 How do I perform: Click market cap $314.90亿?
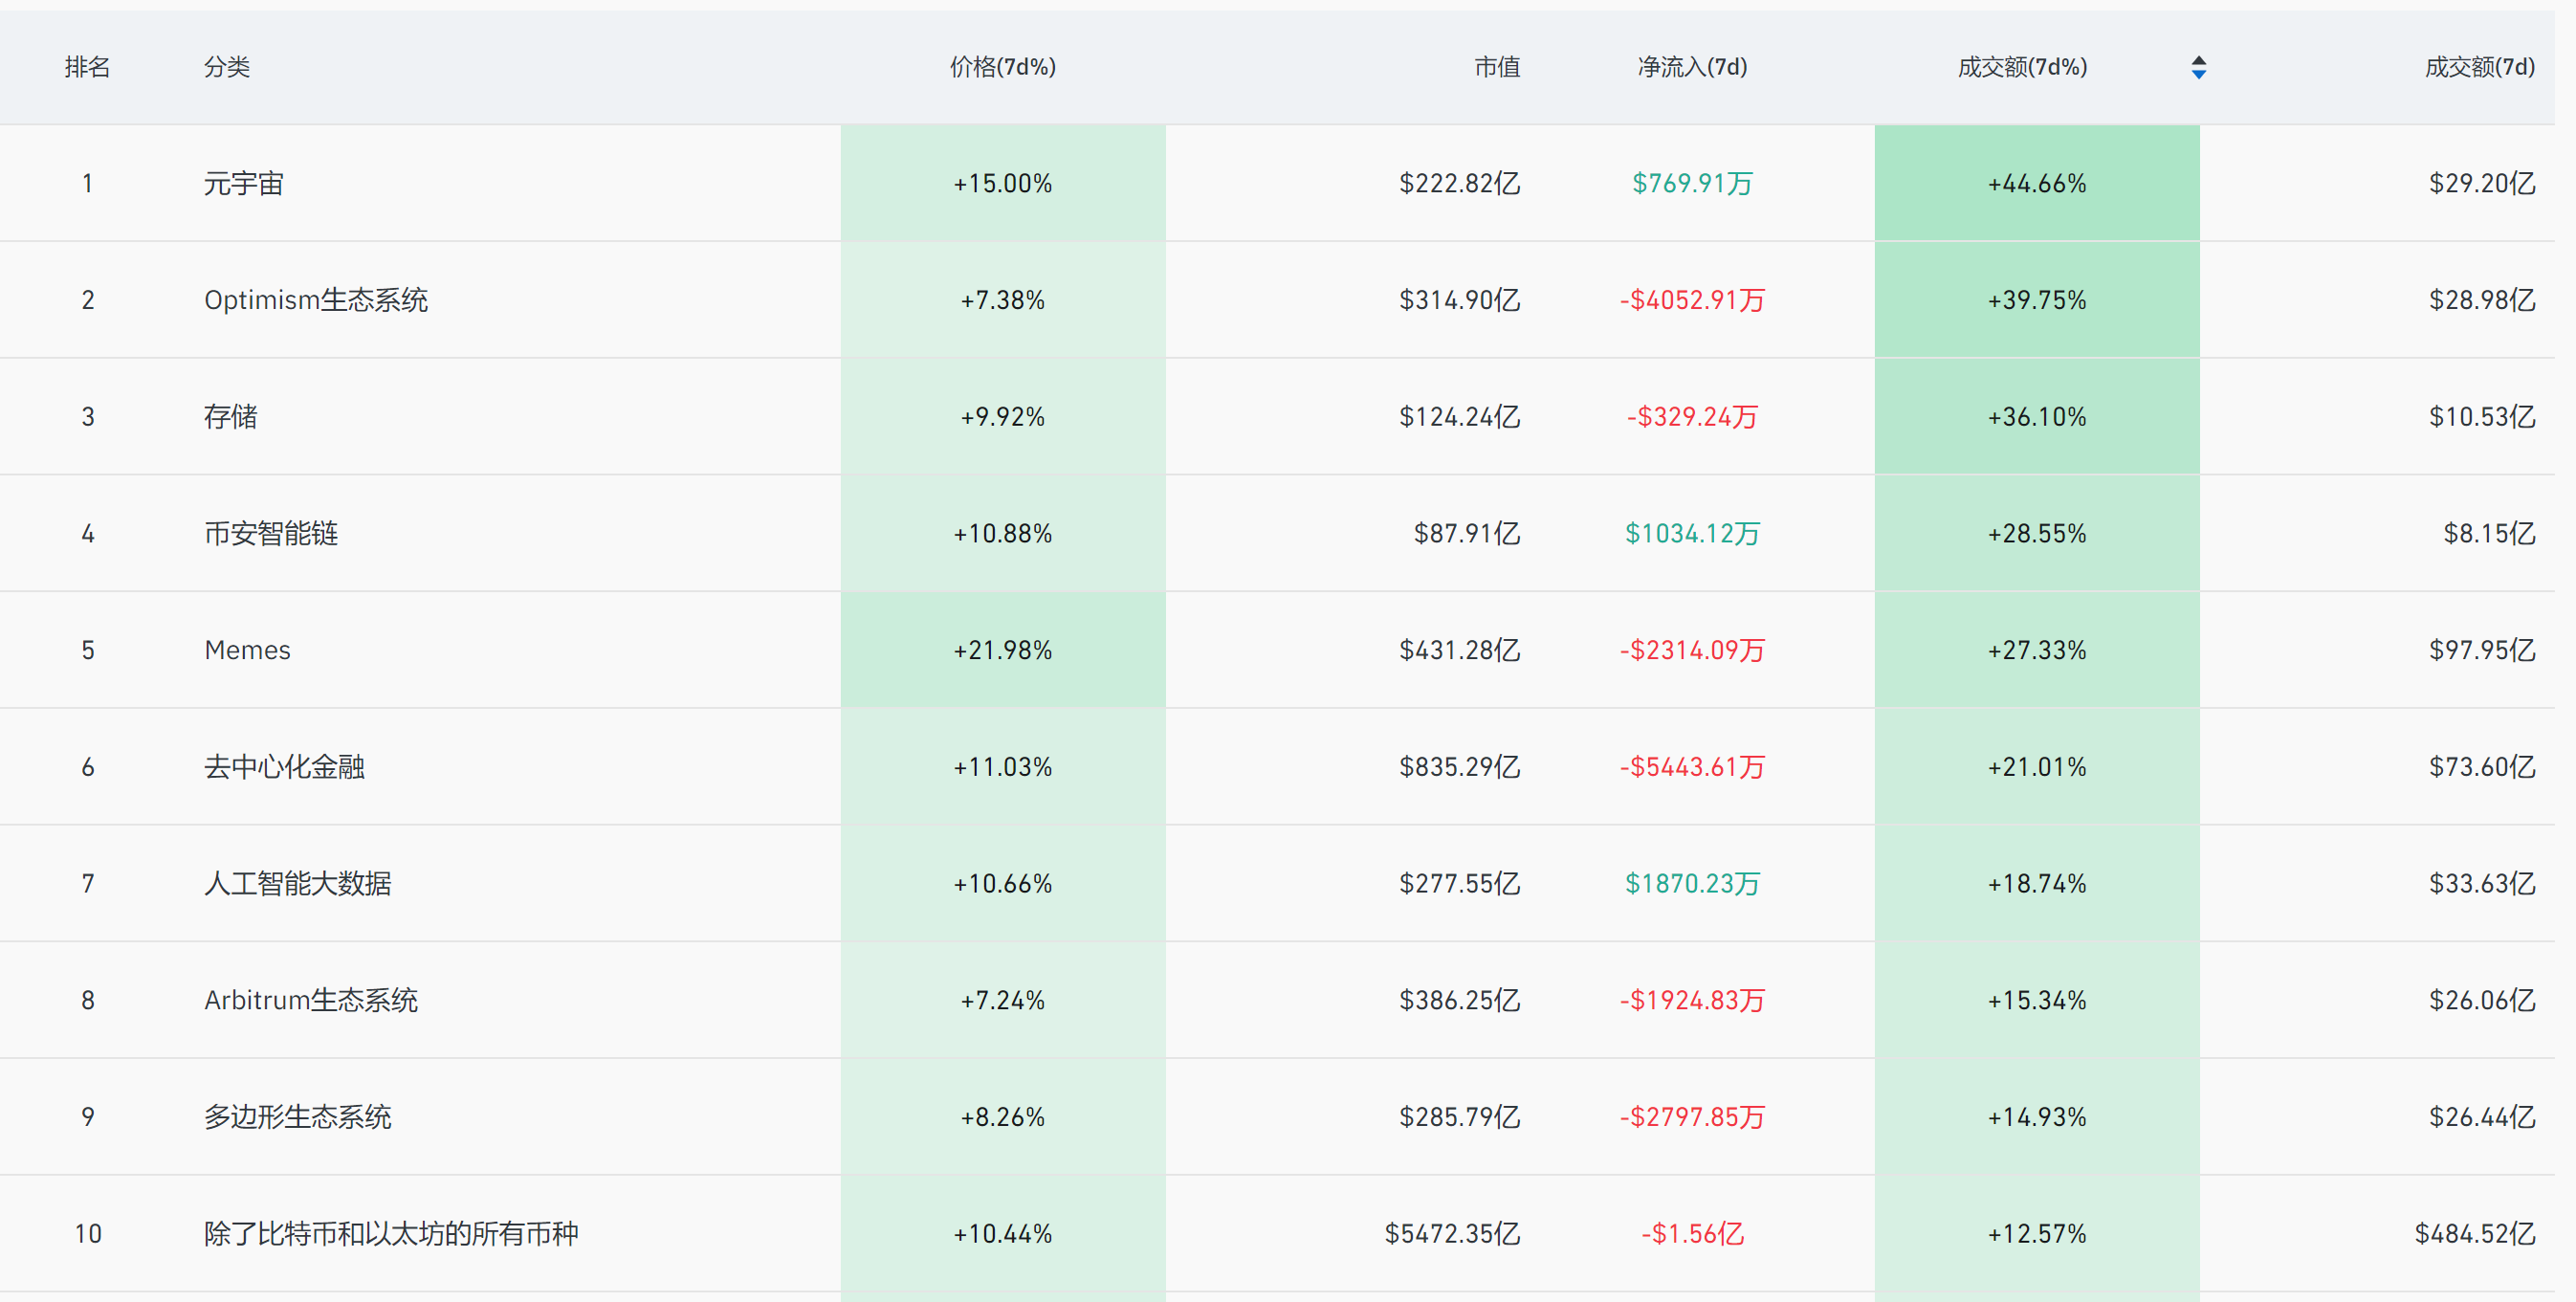(x=1459, y=300)
